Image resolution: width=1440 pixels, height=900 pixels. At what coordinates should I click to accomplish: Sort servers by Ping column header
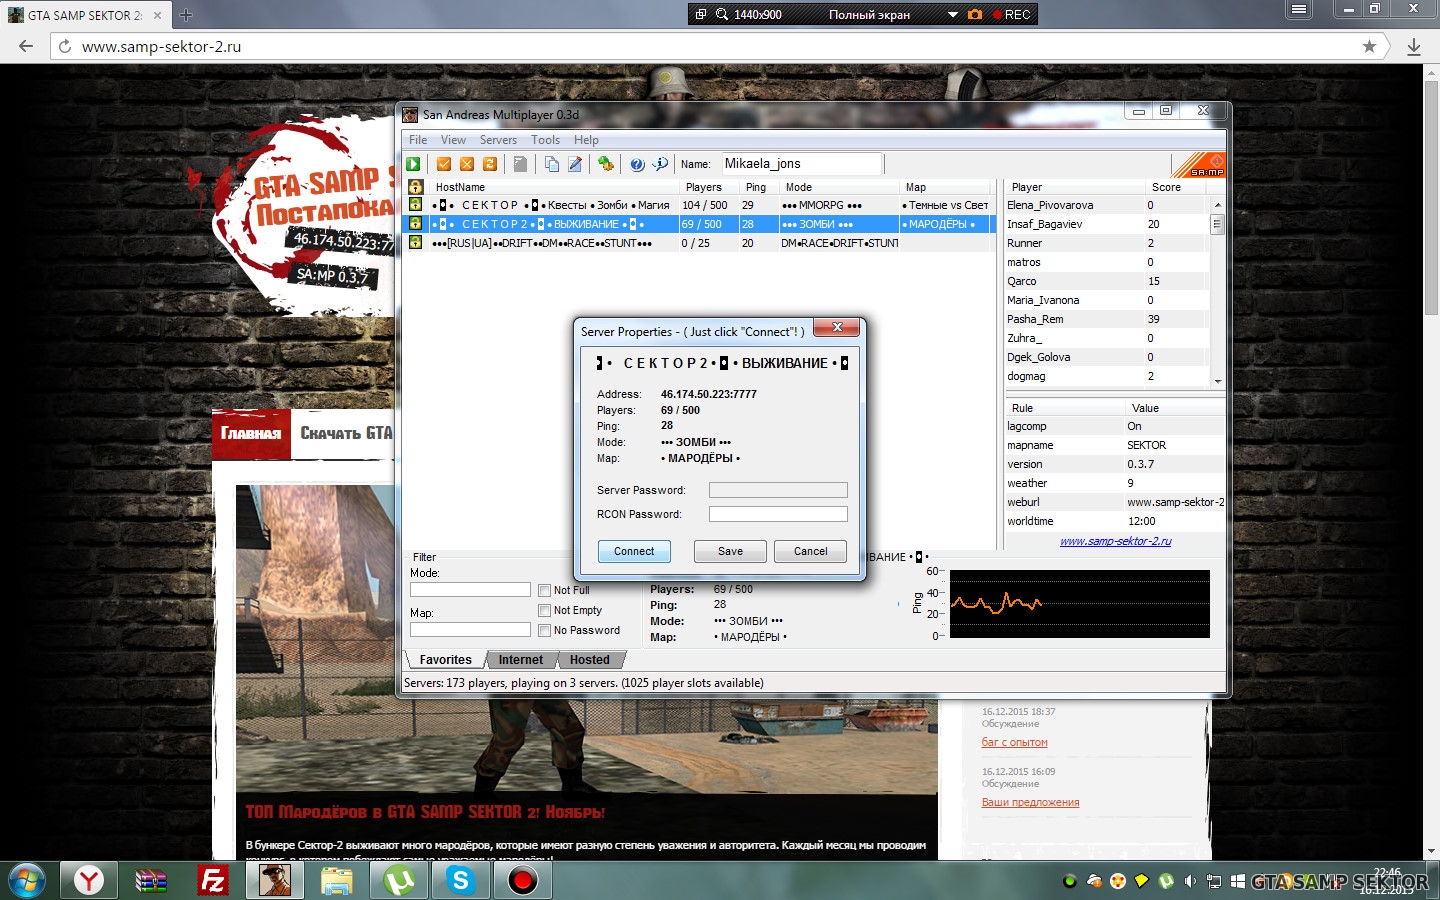[759, 187]
